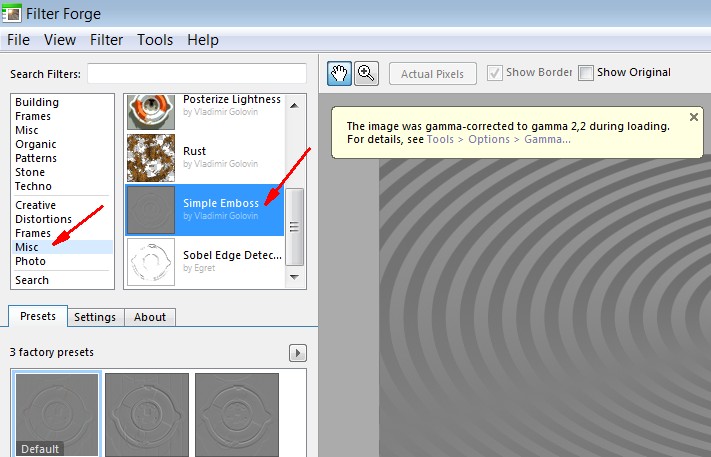The image size is (711, 457).
Task: Select the third factory preset thumbnail
Action: point(237,415)
